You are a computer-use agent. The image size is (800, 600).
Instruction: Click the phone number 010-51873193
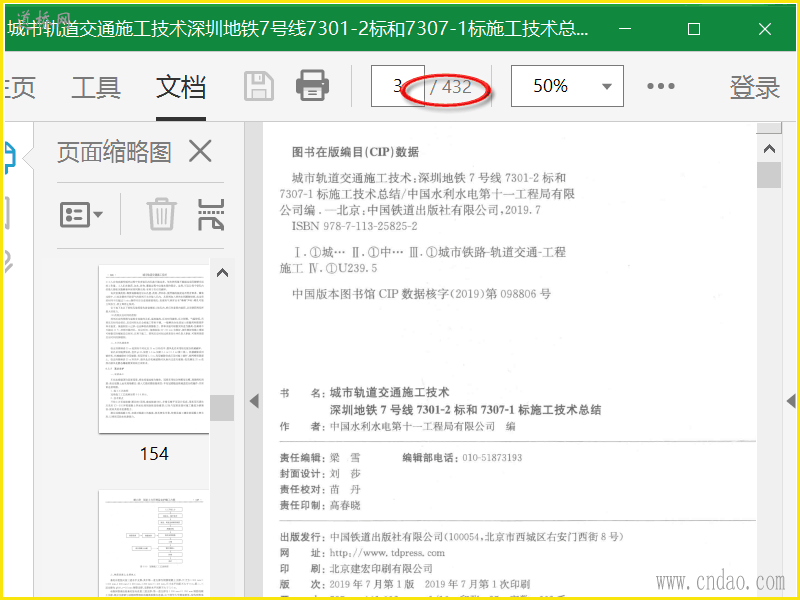coord(492,458)
